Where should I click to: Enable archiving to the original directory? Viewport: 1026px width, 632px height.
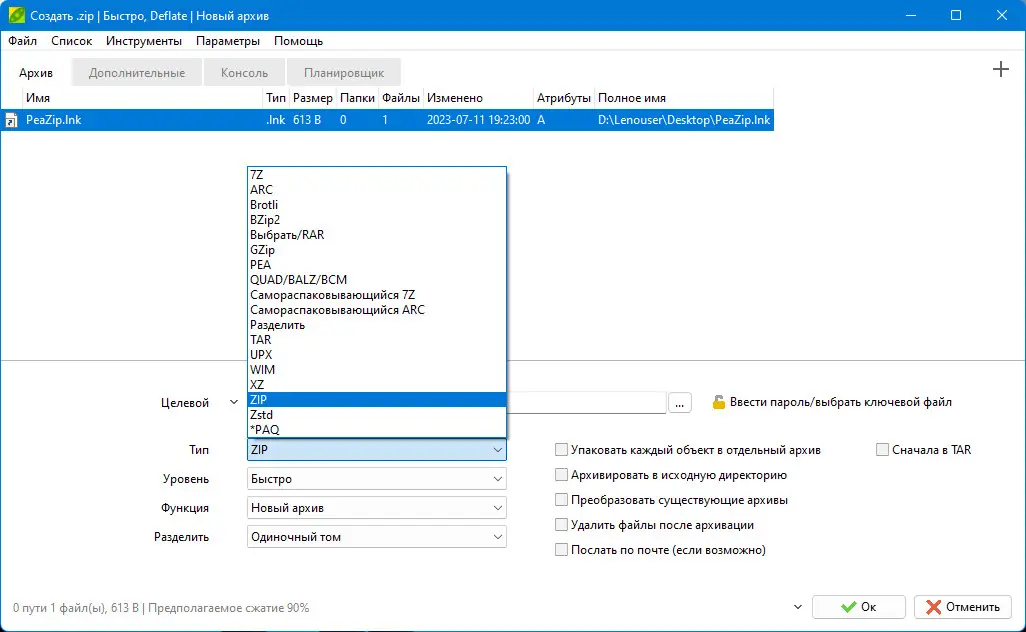(561, 474)
